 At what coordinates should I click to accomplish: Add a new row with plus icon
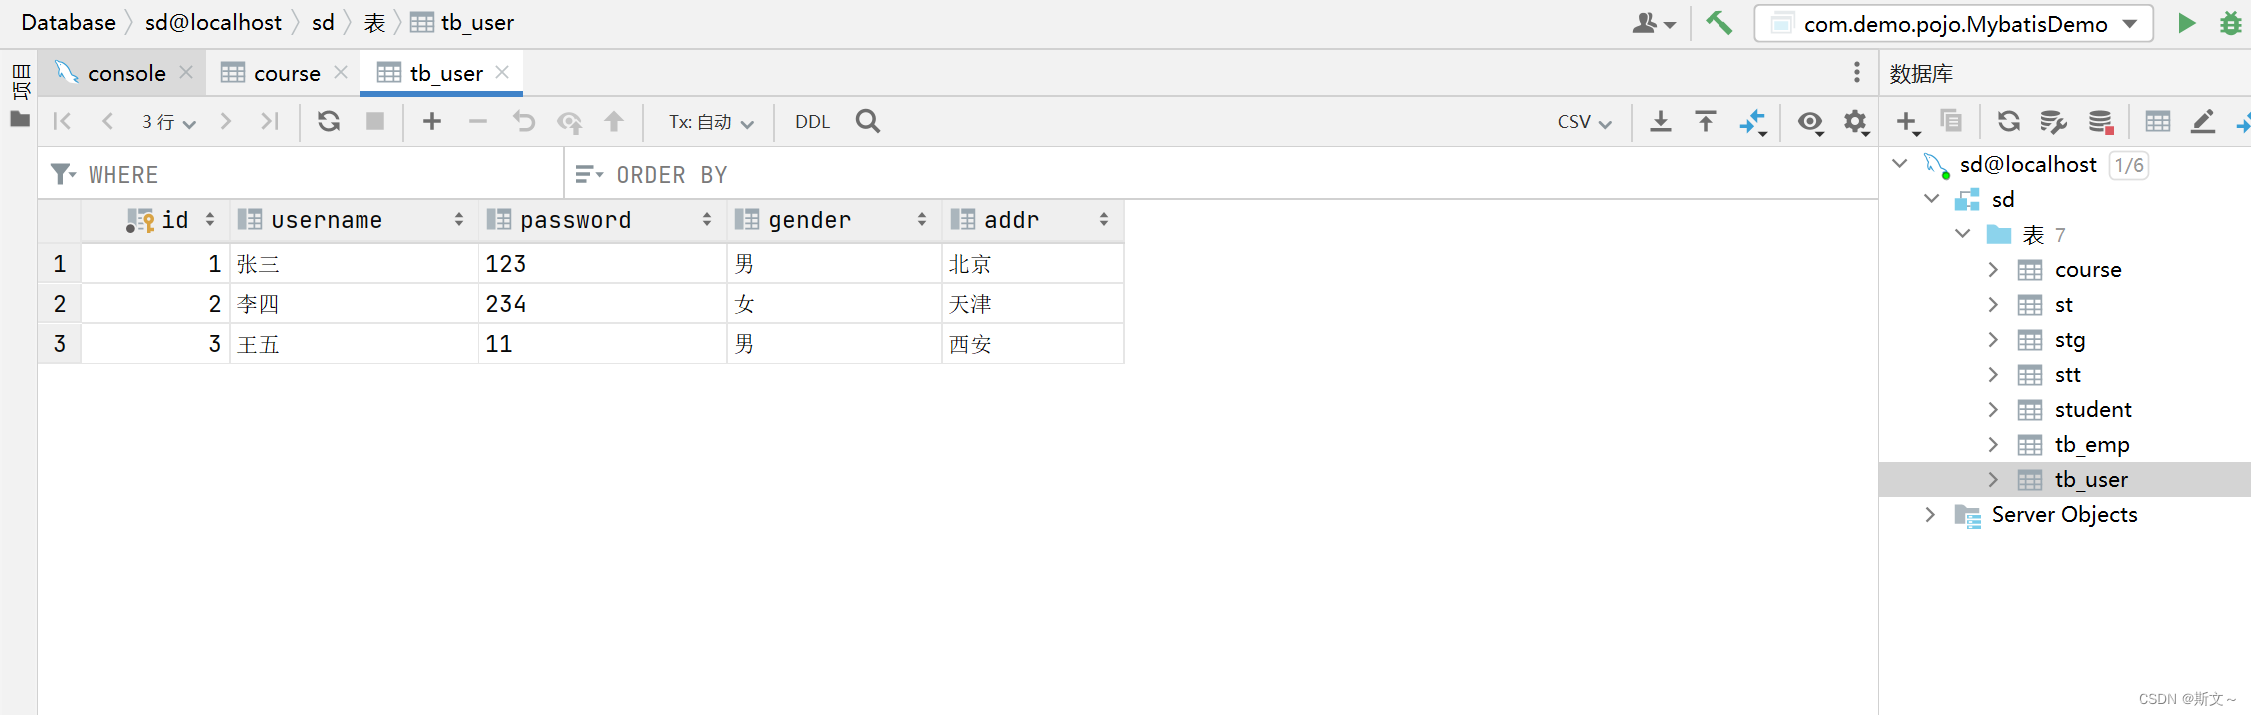tap(431, 121)
